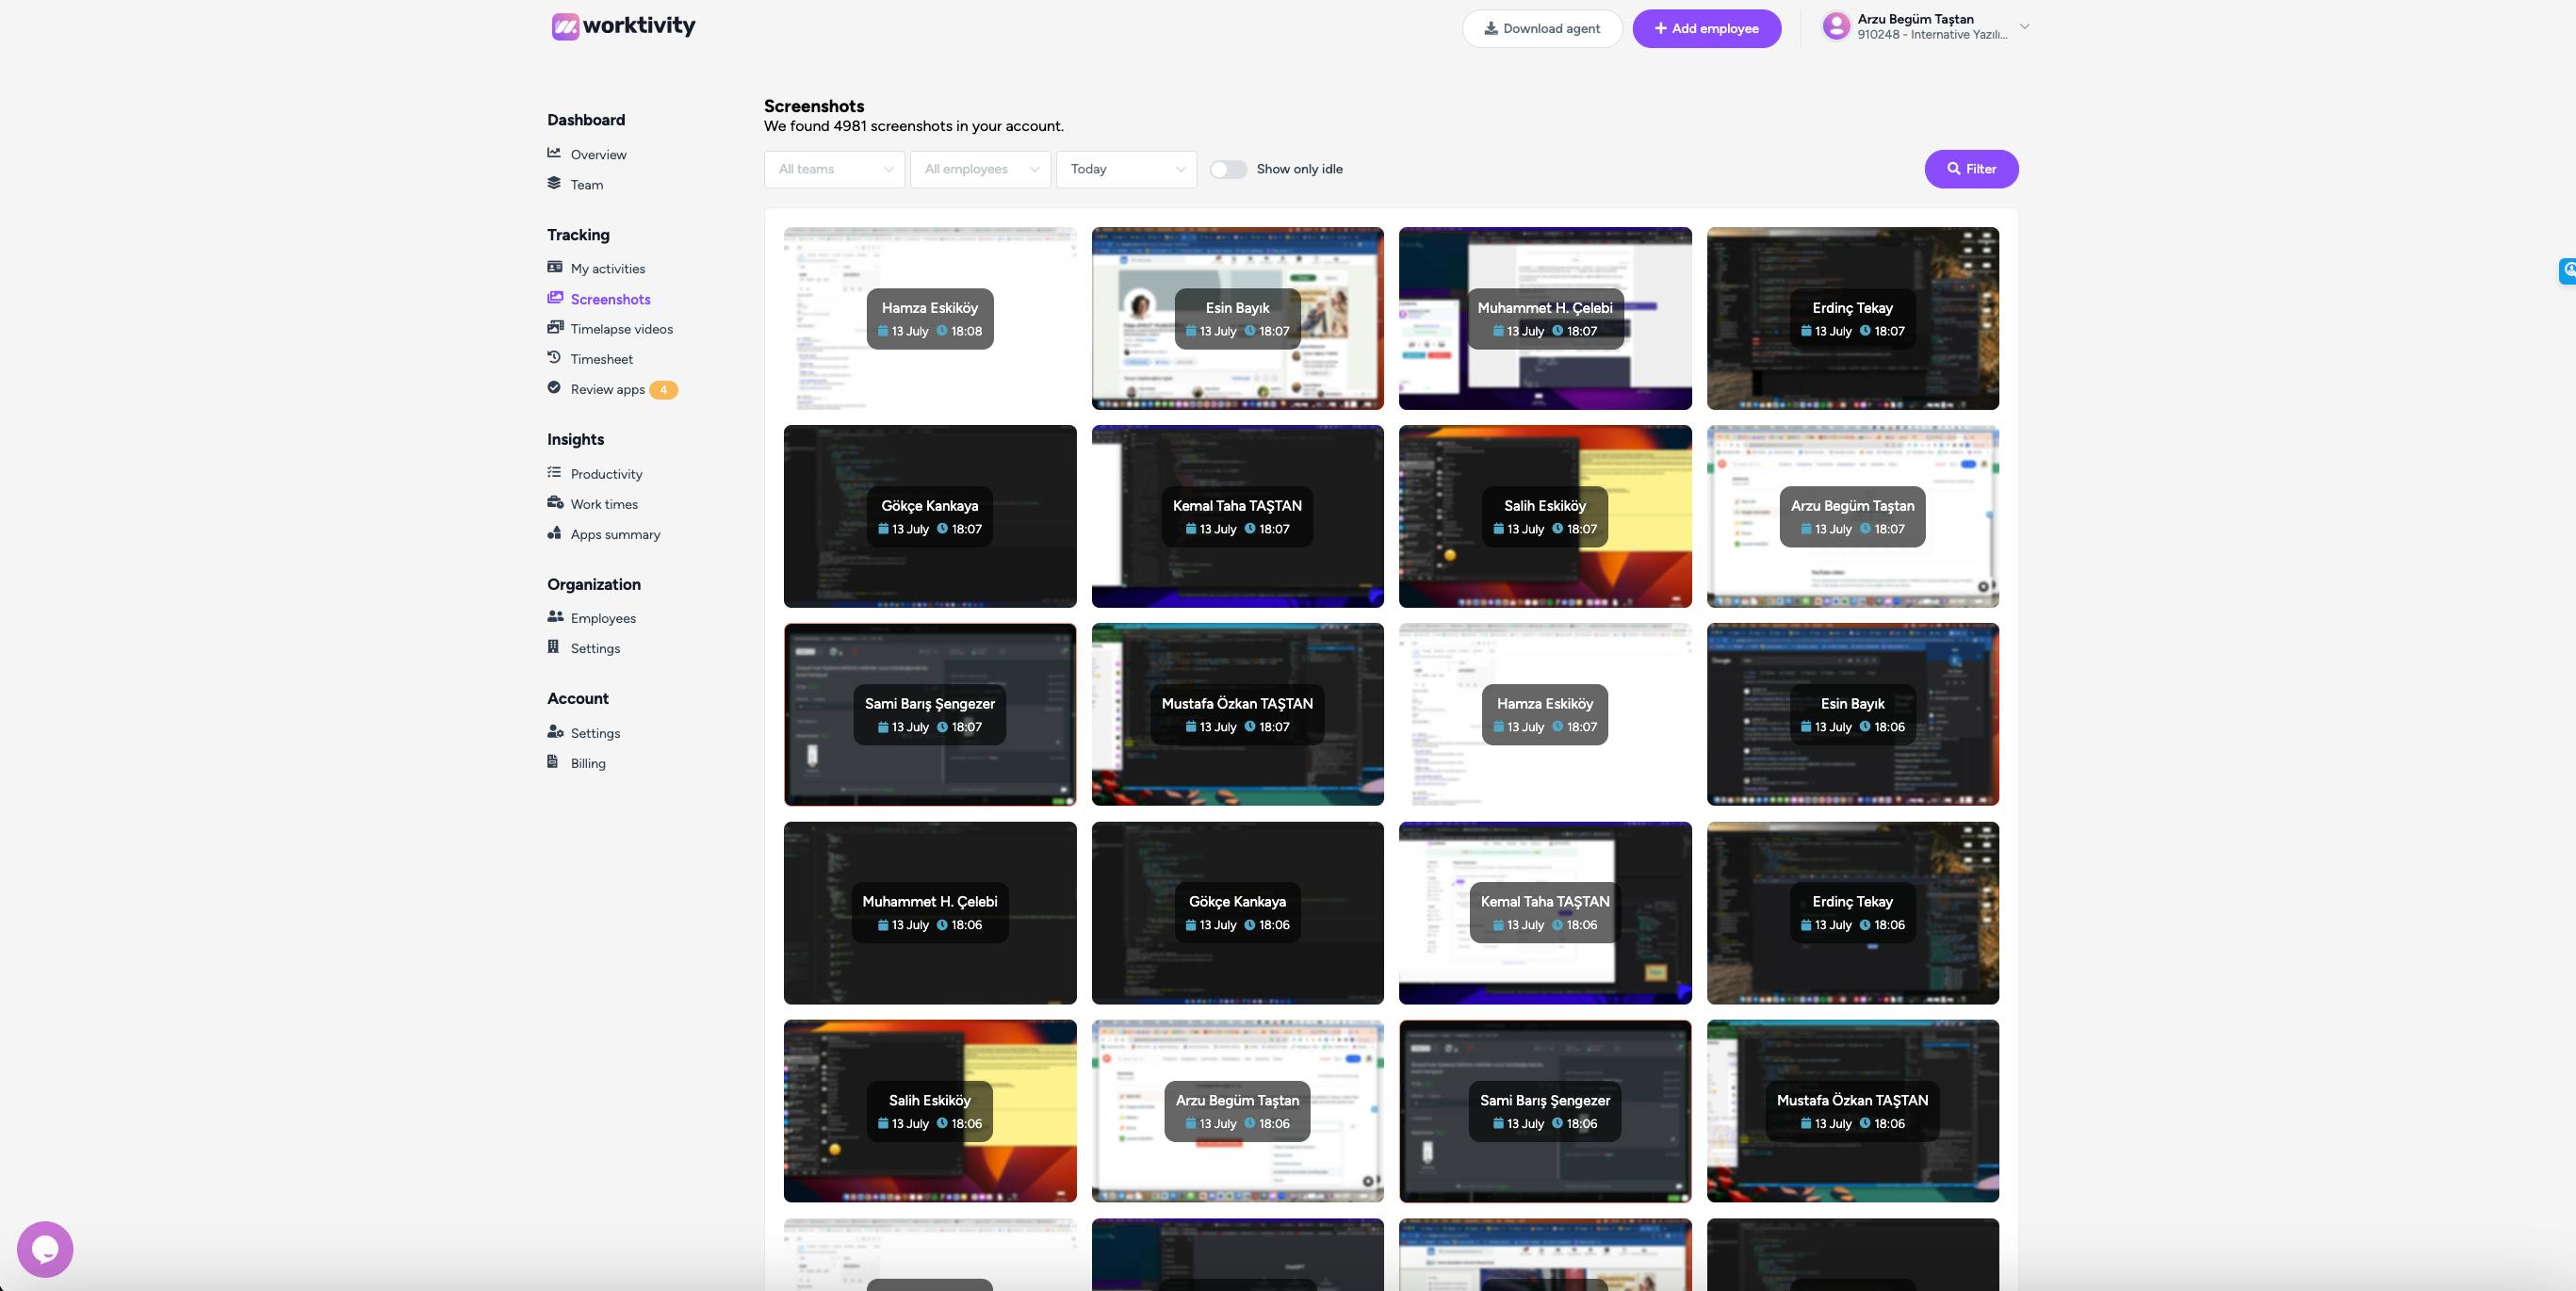This screenshot has height=1291, width=2576.
Task: Open the Work times link
Action: pos(604,504)
